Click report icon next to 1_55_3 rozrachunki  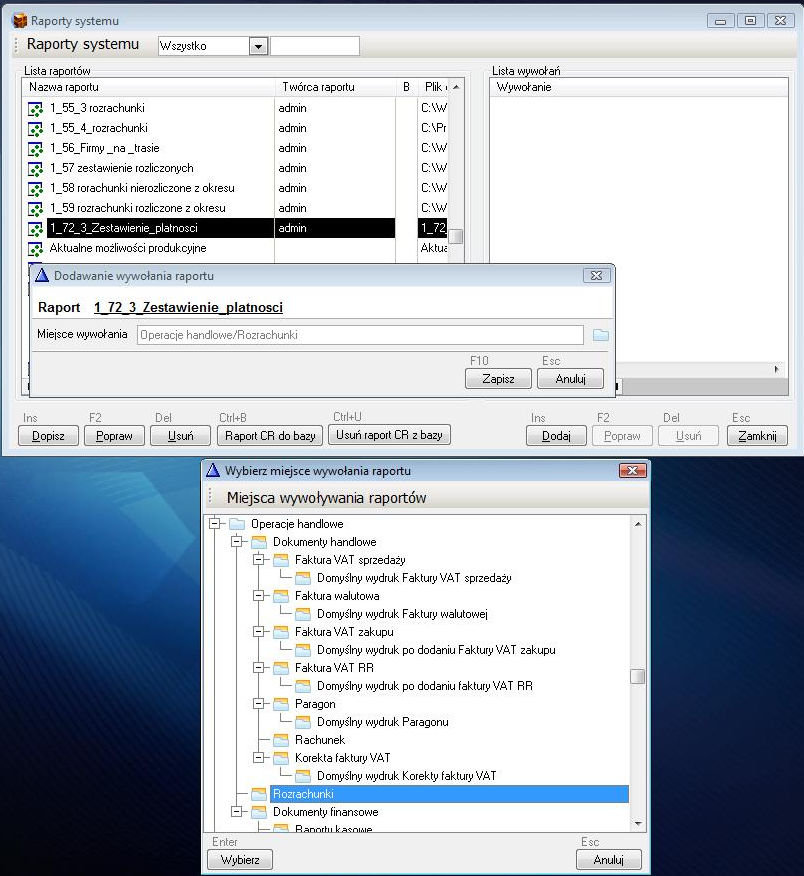pyautogui.click(x=35, y=108)
